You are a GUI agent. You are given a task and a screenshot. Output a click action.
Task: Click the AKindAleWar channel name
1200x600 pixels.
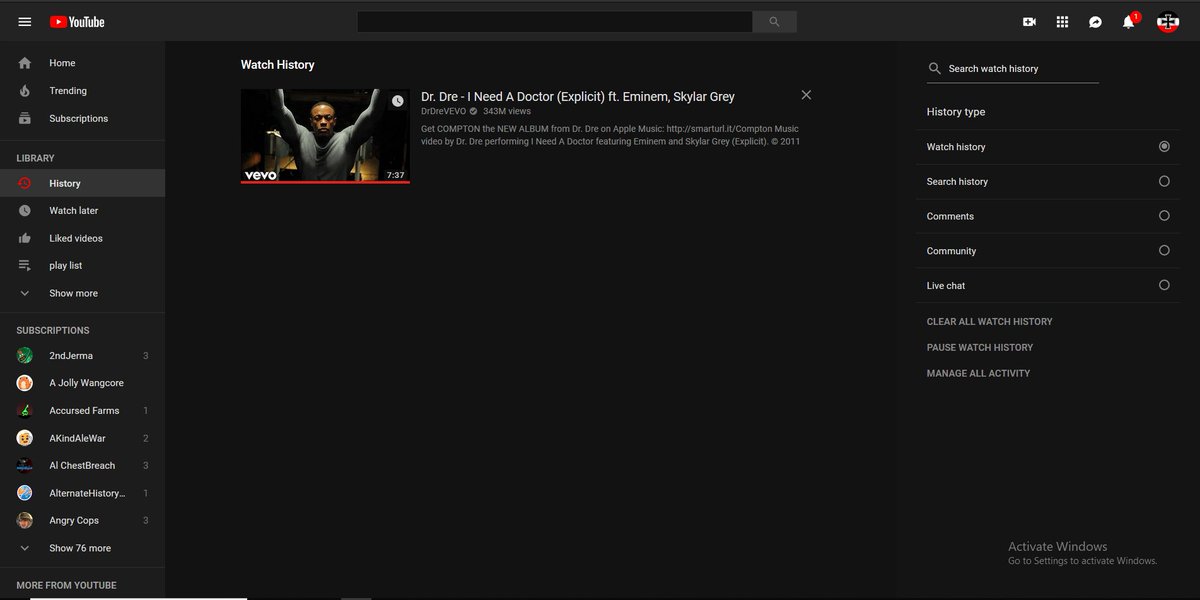77,438
